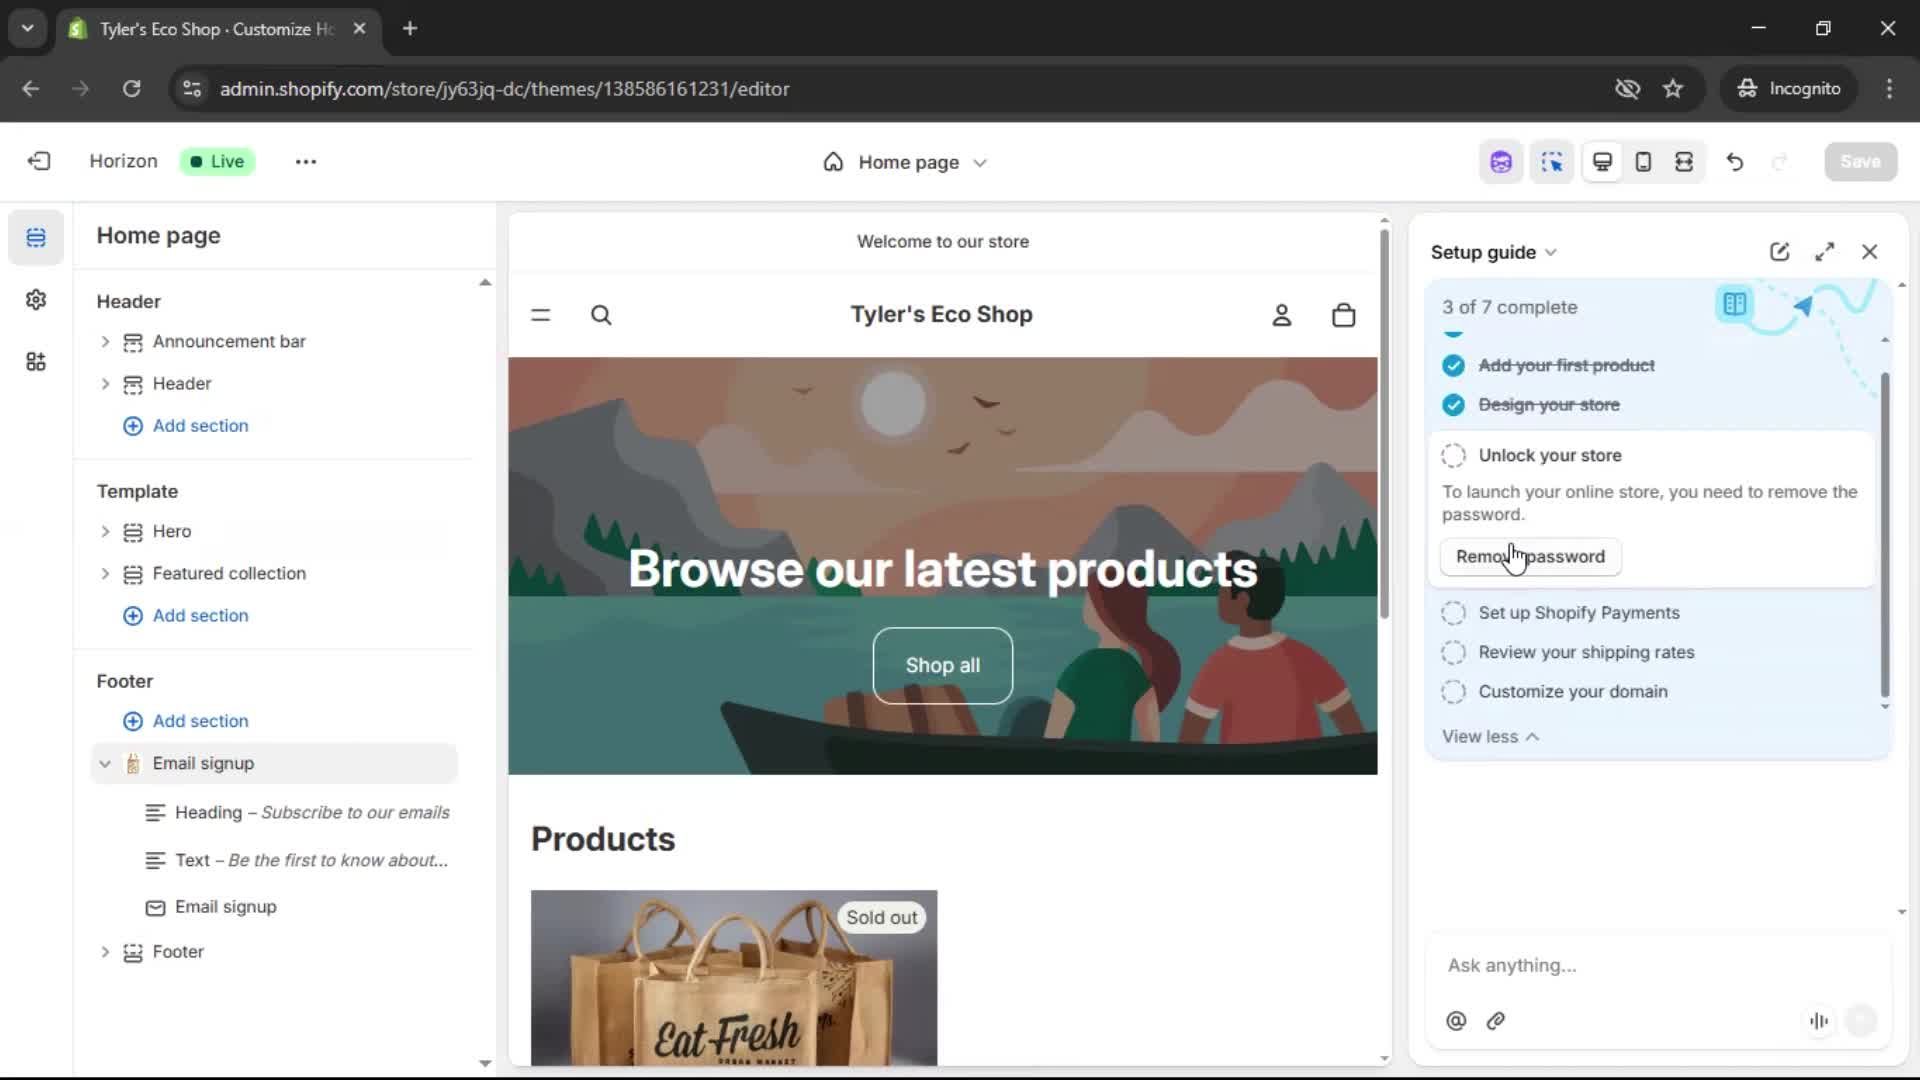1920x1080 pixels.
Task: Click the cart icon in store preview
Action: click(1343, 314)
